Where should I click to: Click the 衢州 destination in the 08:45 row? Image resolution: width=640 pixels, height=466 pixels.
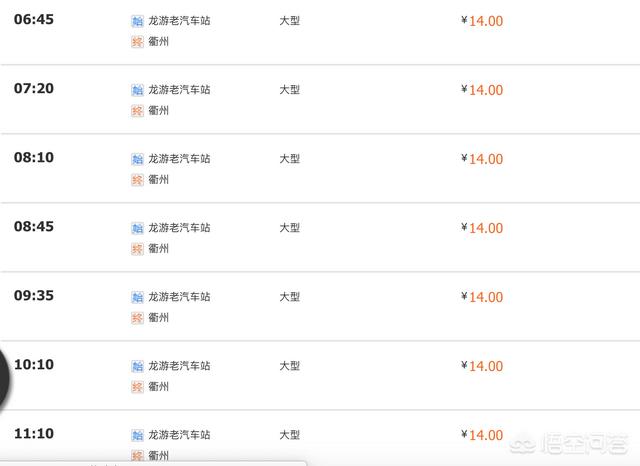tap(158, 249)
